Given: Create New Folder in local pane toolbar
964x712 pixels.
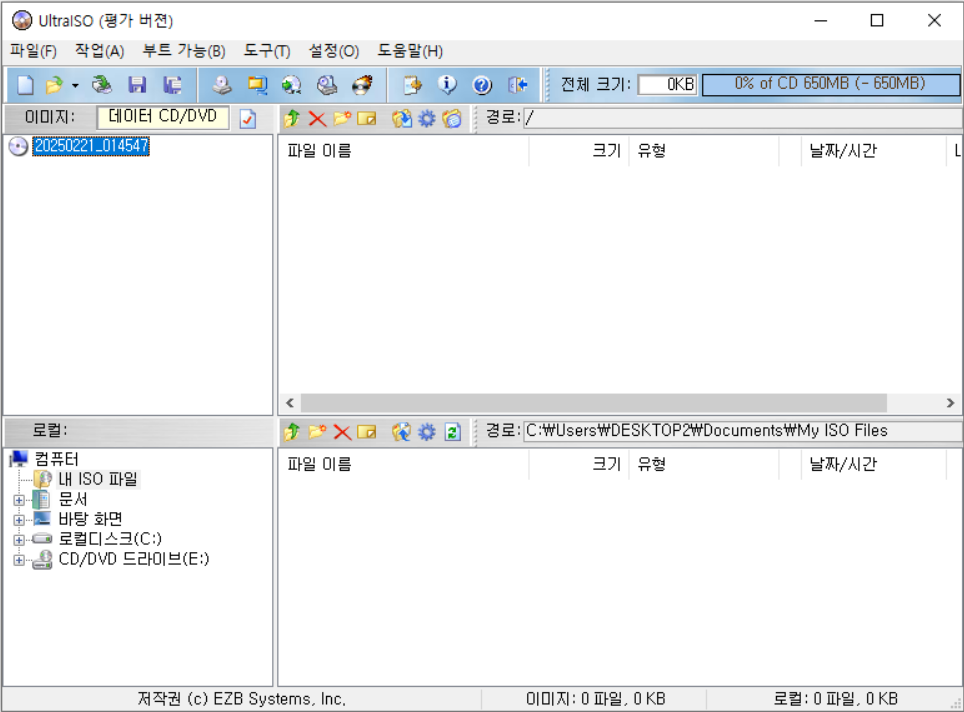Looking at the screenshot, I should [317, 432].
